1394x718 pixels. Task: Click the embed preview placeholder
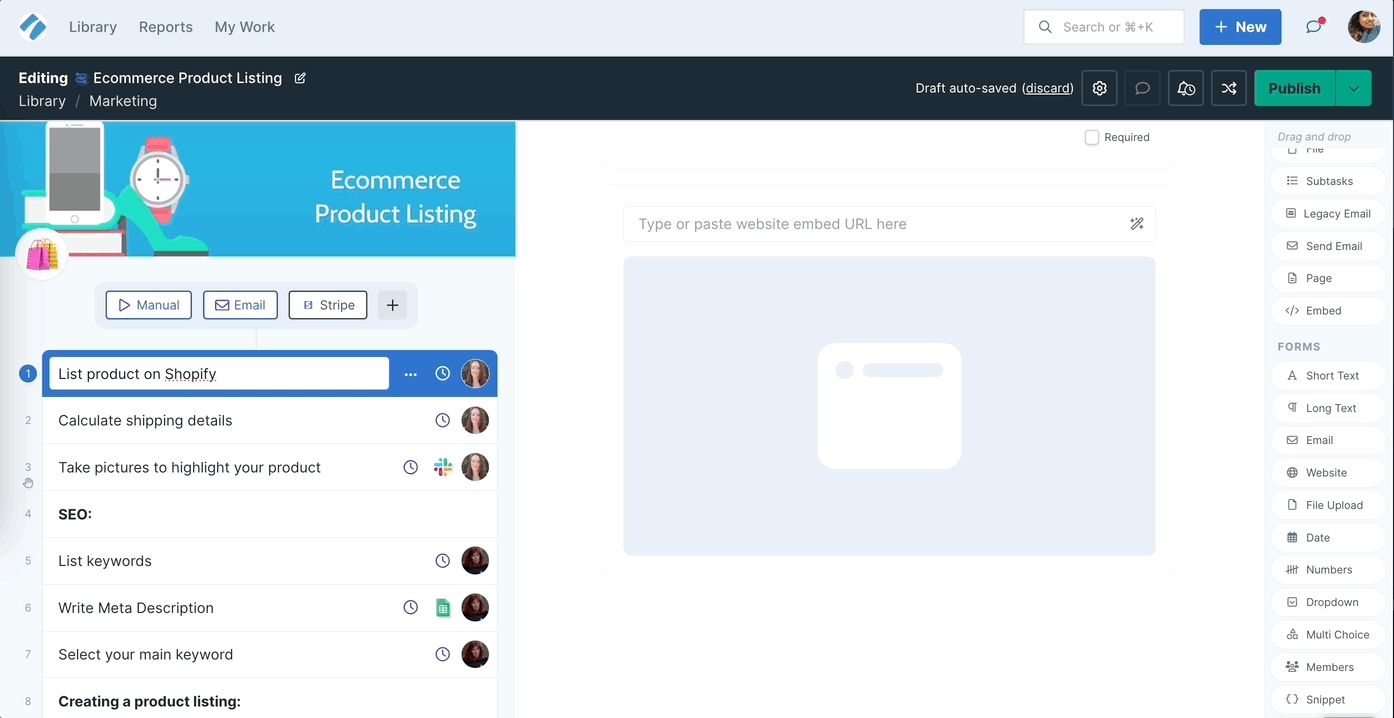[889, 406]
